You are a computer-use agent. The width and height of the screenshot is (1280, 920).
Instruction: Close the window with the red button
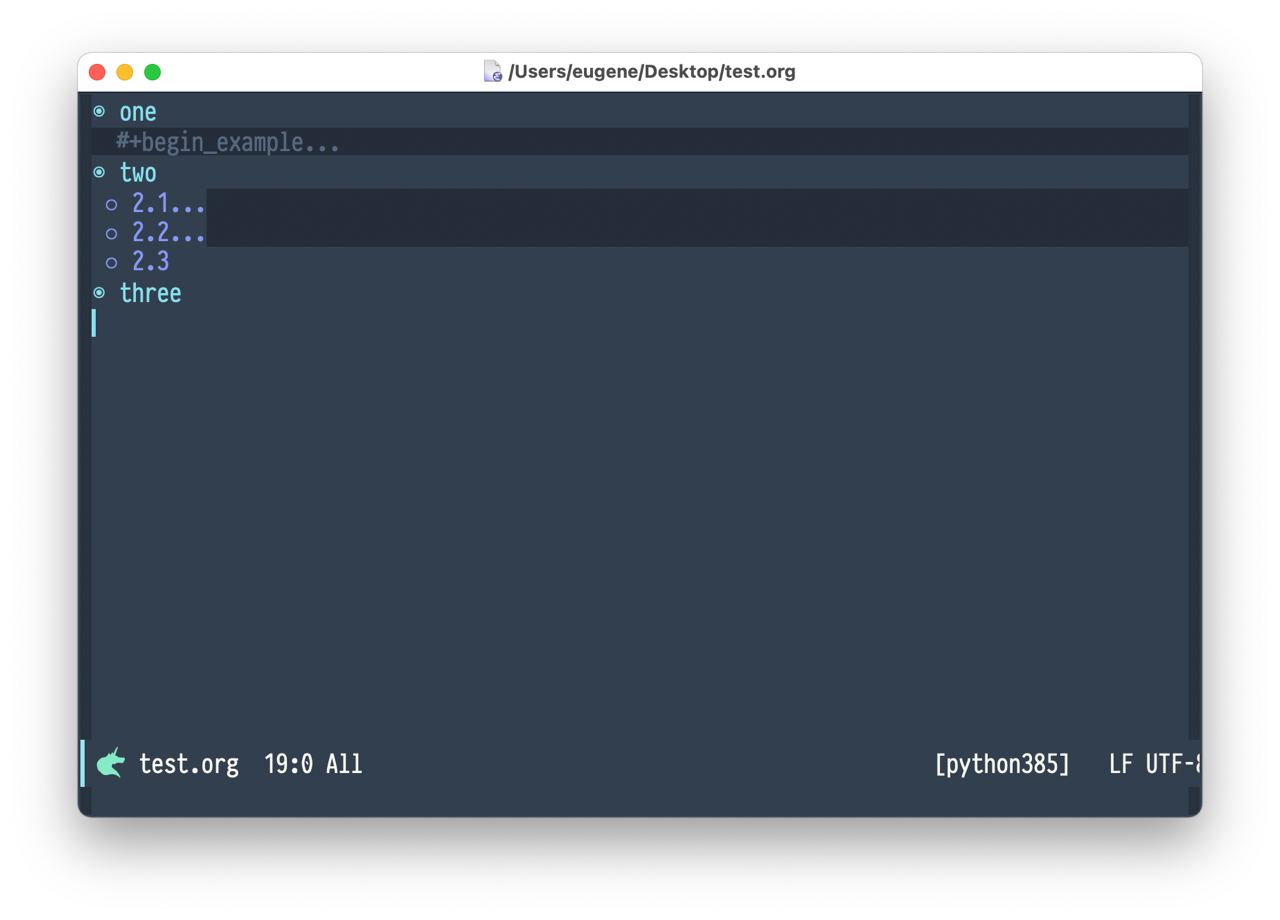tap(97, 72)
